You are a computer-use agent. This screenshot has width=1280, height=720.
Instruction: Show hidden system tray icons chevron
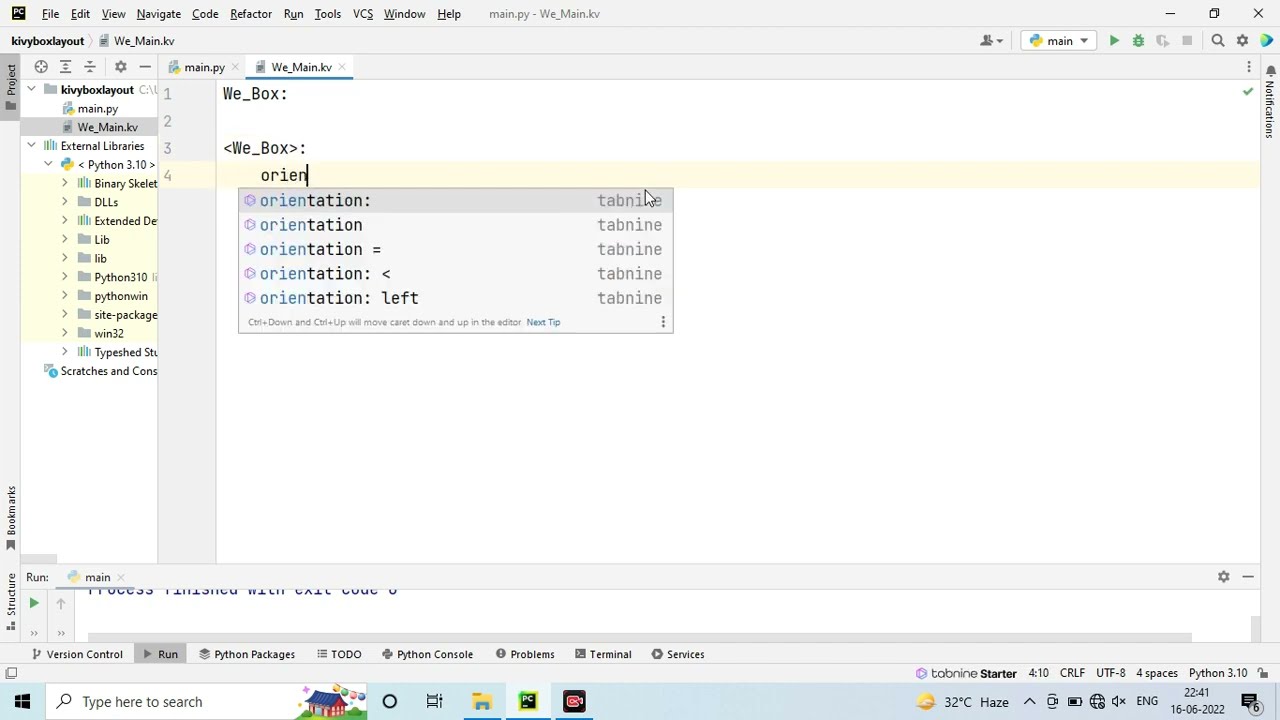[1029, 701]
